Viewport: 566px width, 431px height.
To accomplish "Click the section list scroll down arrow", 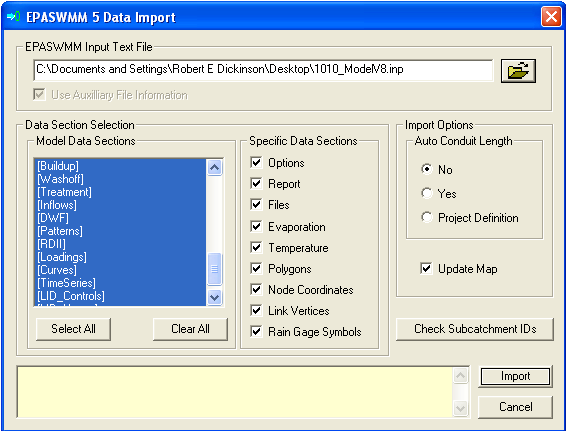I will point(215,297).
